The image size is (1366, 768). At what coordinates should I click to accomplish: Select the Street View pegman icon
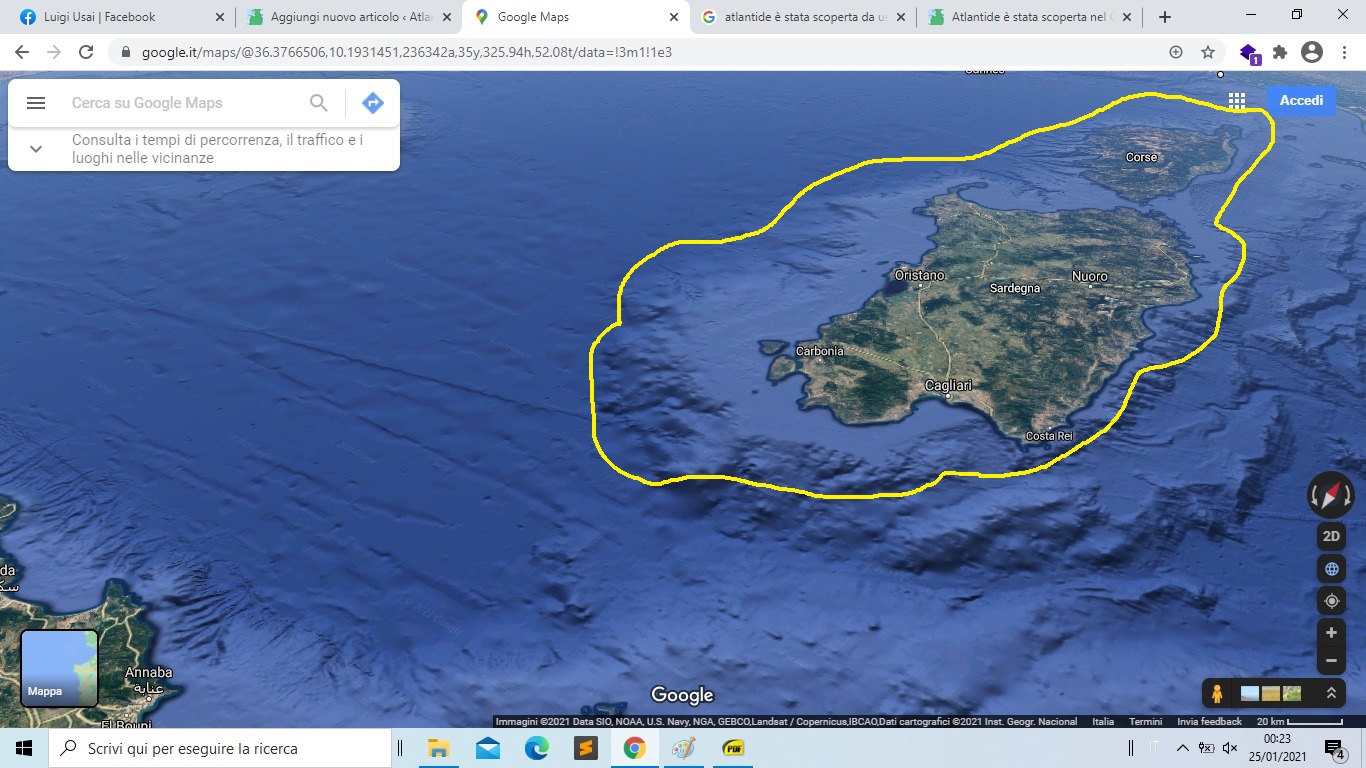(1217, 693)
